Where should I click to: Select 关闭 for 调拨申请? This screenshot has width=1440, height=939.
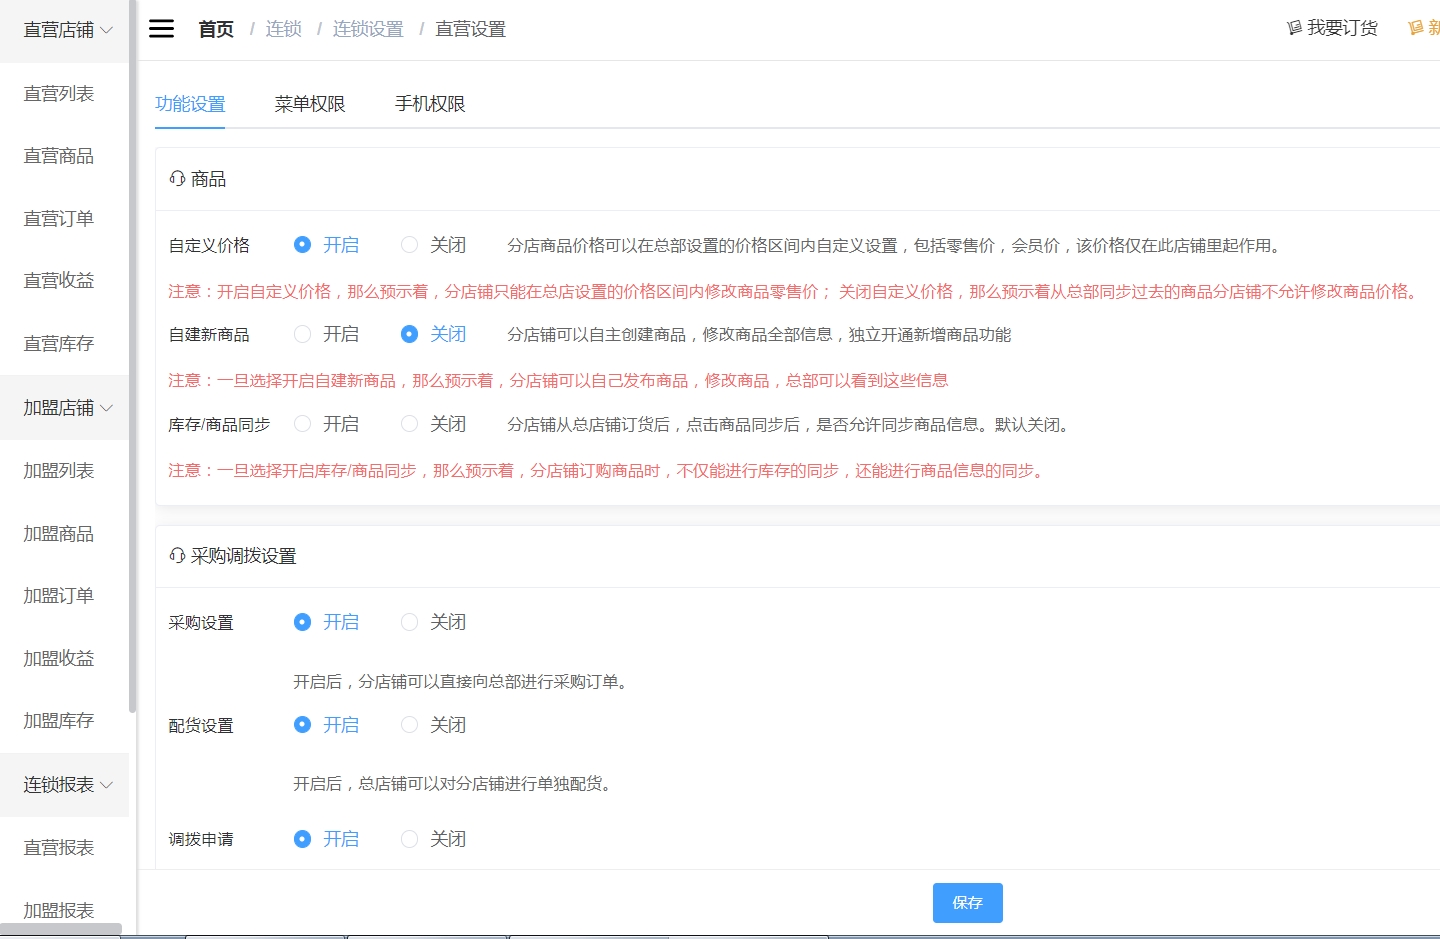coord(434,839)
